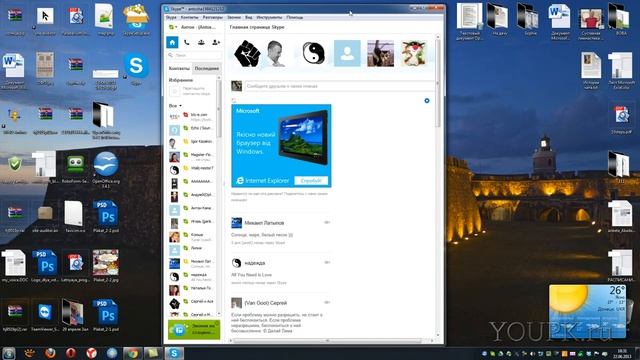Switch to Контакты tab in sidebar

tap(179, 69)
